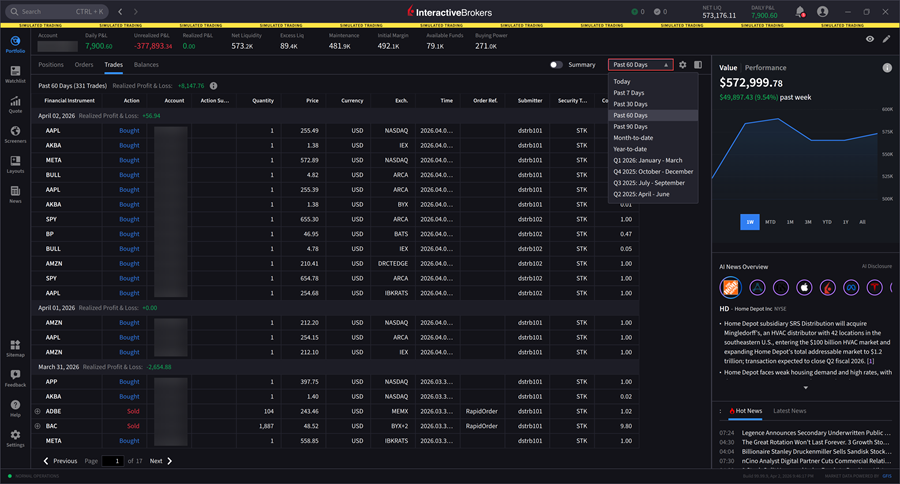This screenshot has height=484, width=900.
Task: Expand AI news overview with down arrow
Action: [x=805, y=387]
